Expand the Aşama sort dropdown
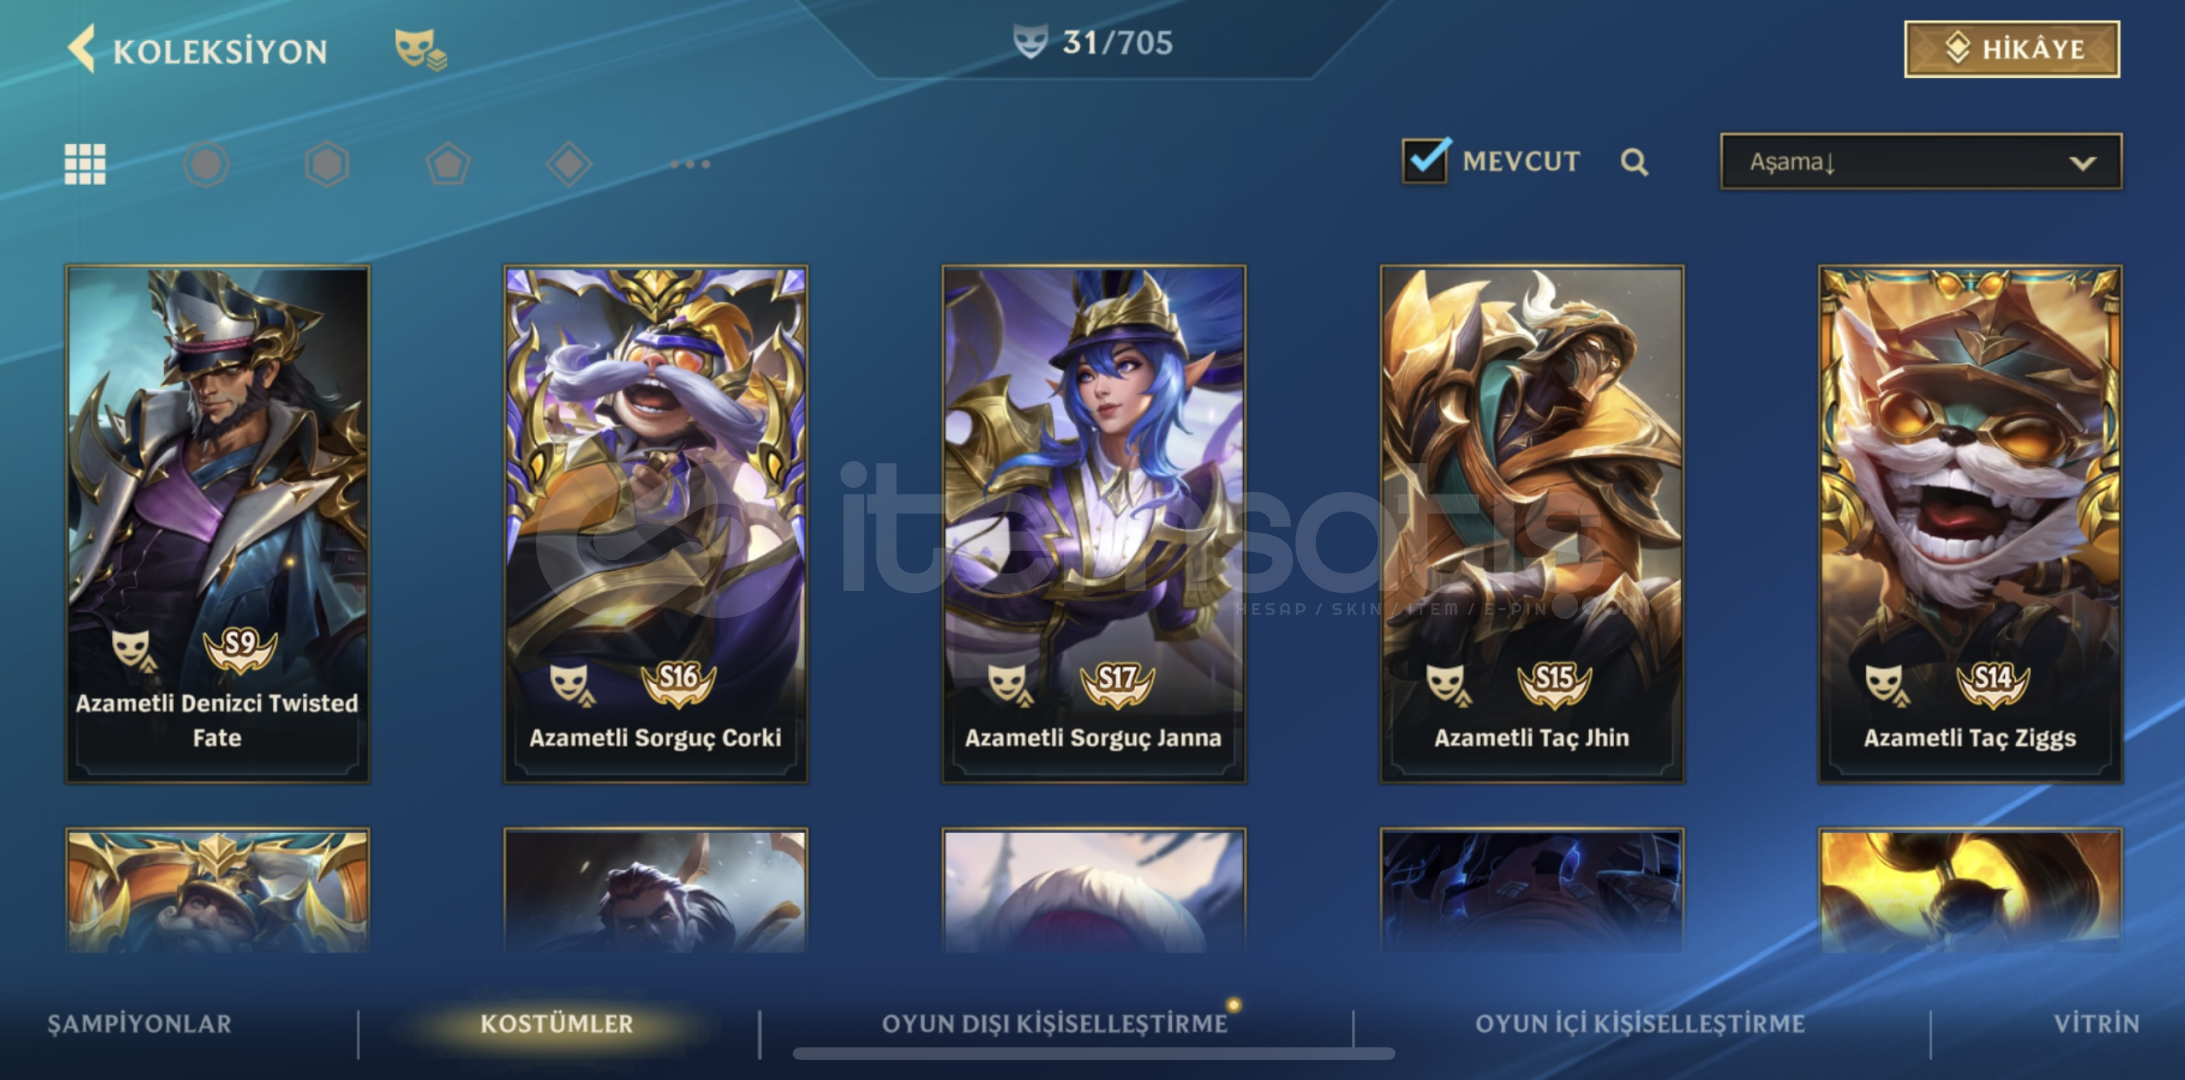Screen dimensions: 2185x1080 tap(1921, 162)
